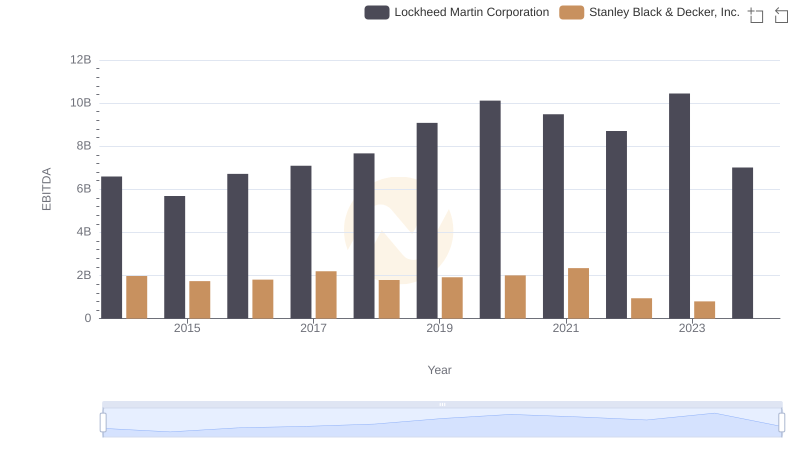Click the Stanley Black & Decker bar for 2021
800x461 pixels.
pyautogui.click(x=579, y=293)
